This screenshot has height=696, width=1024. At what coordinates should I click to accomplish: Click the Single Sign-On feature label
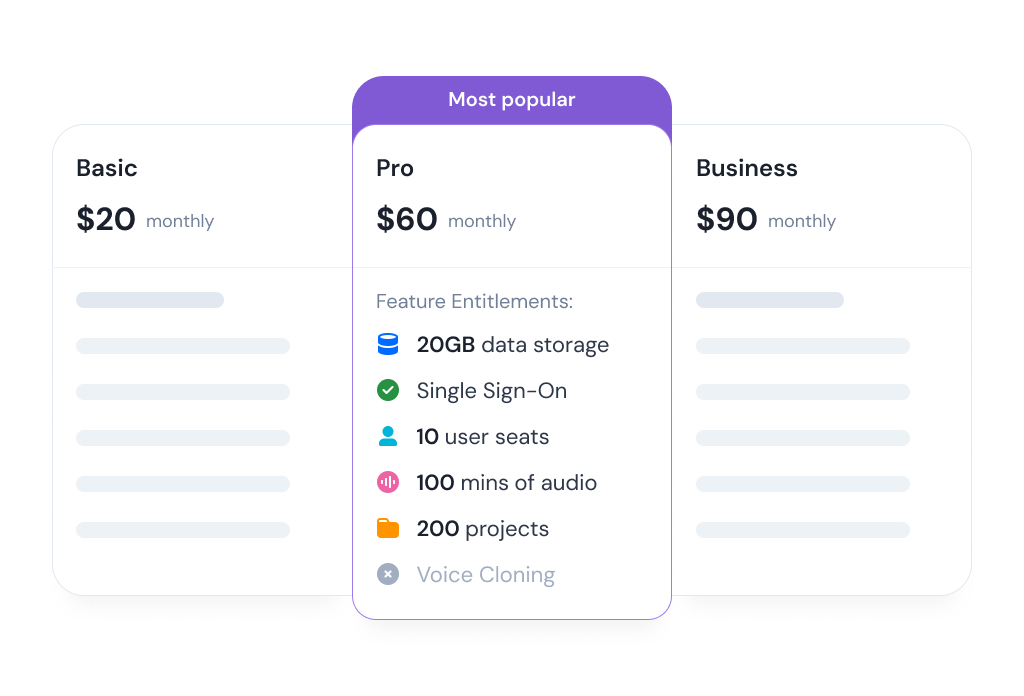coord(492,391)
